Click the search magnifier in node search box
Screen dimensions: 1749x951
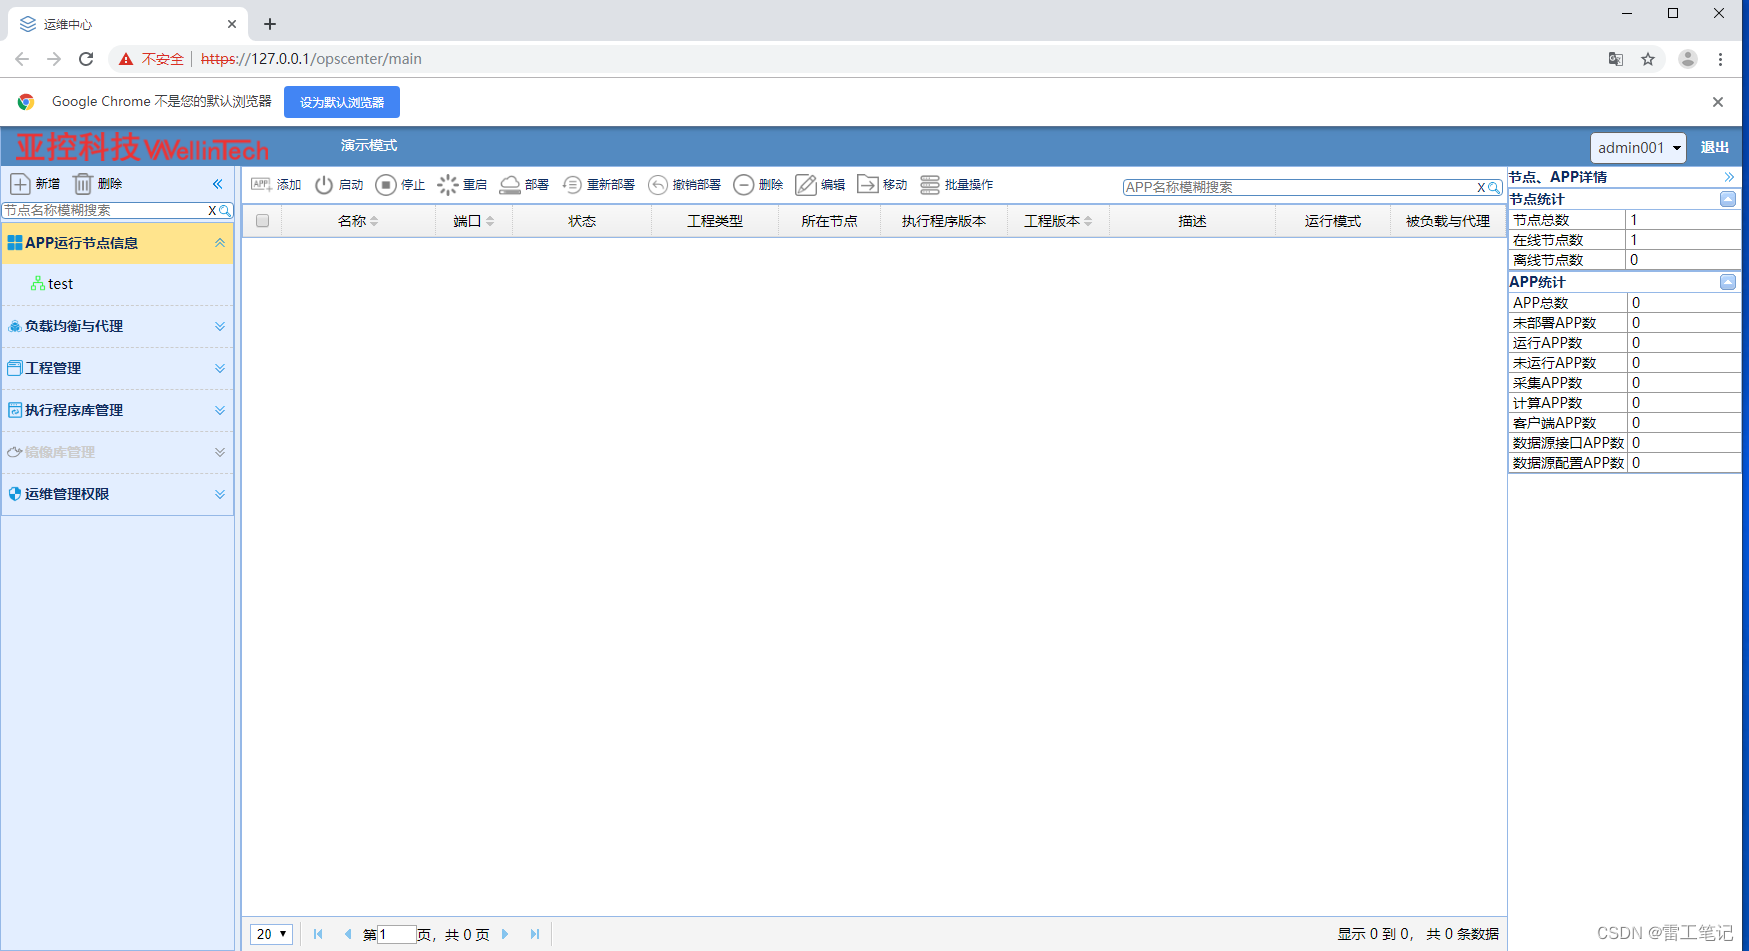coord(225,211)
